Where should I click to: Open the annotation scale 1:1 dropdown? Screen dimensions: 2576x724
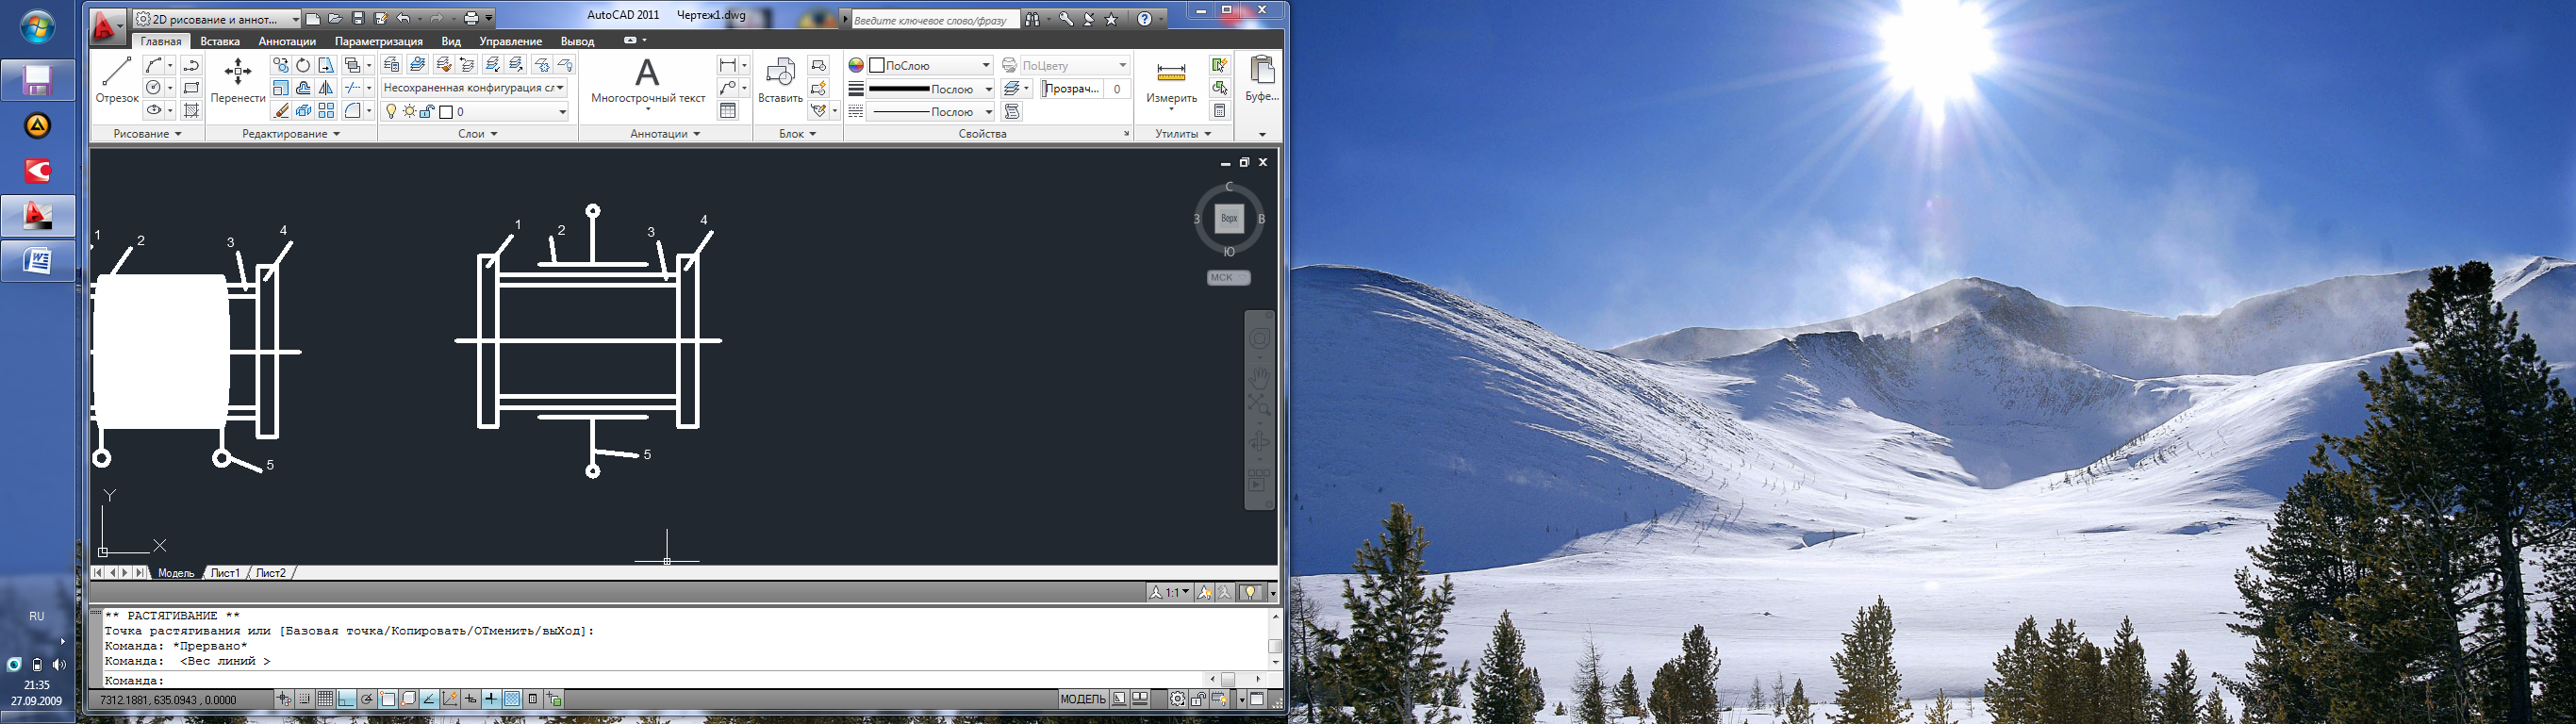1169,592
